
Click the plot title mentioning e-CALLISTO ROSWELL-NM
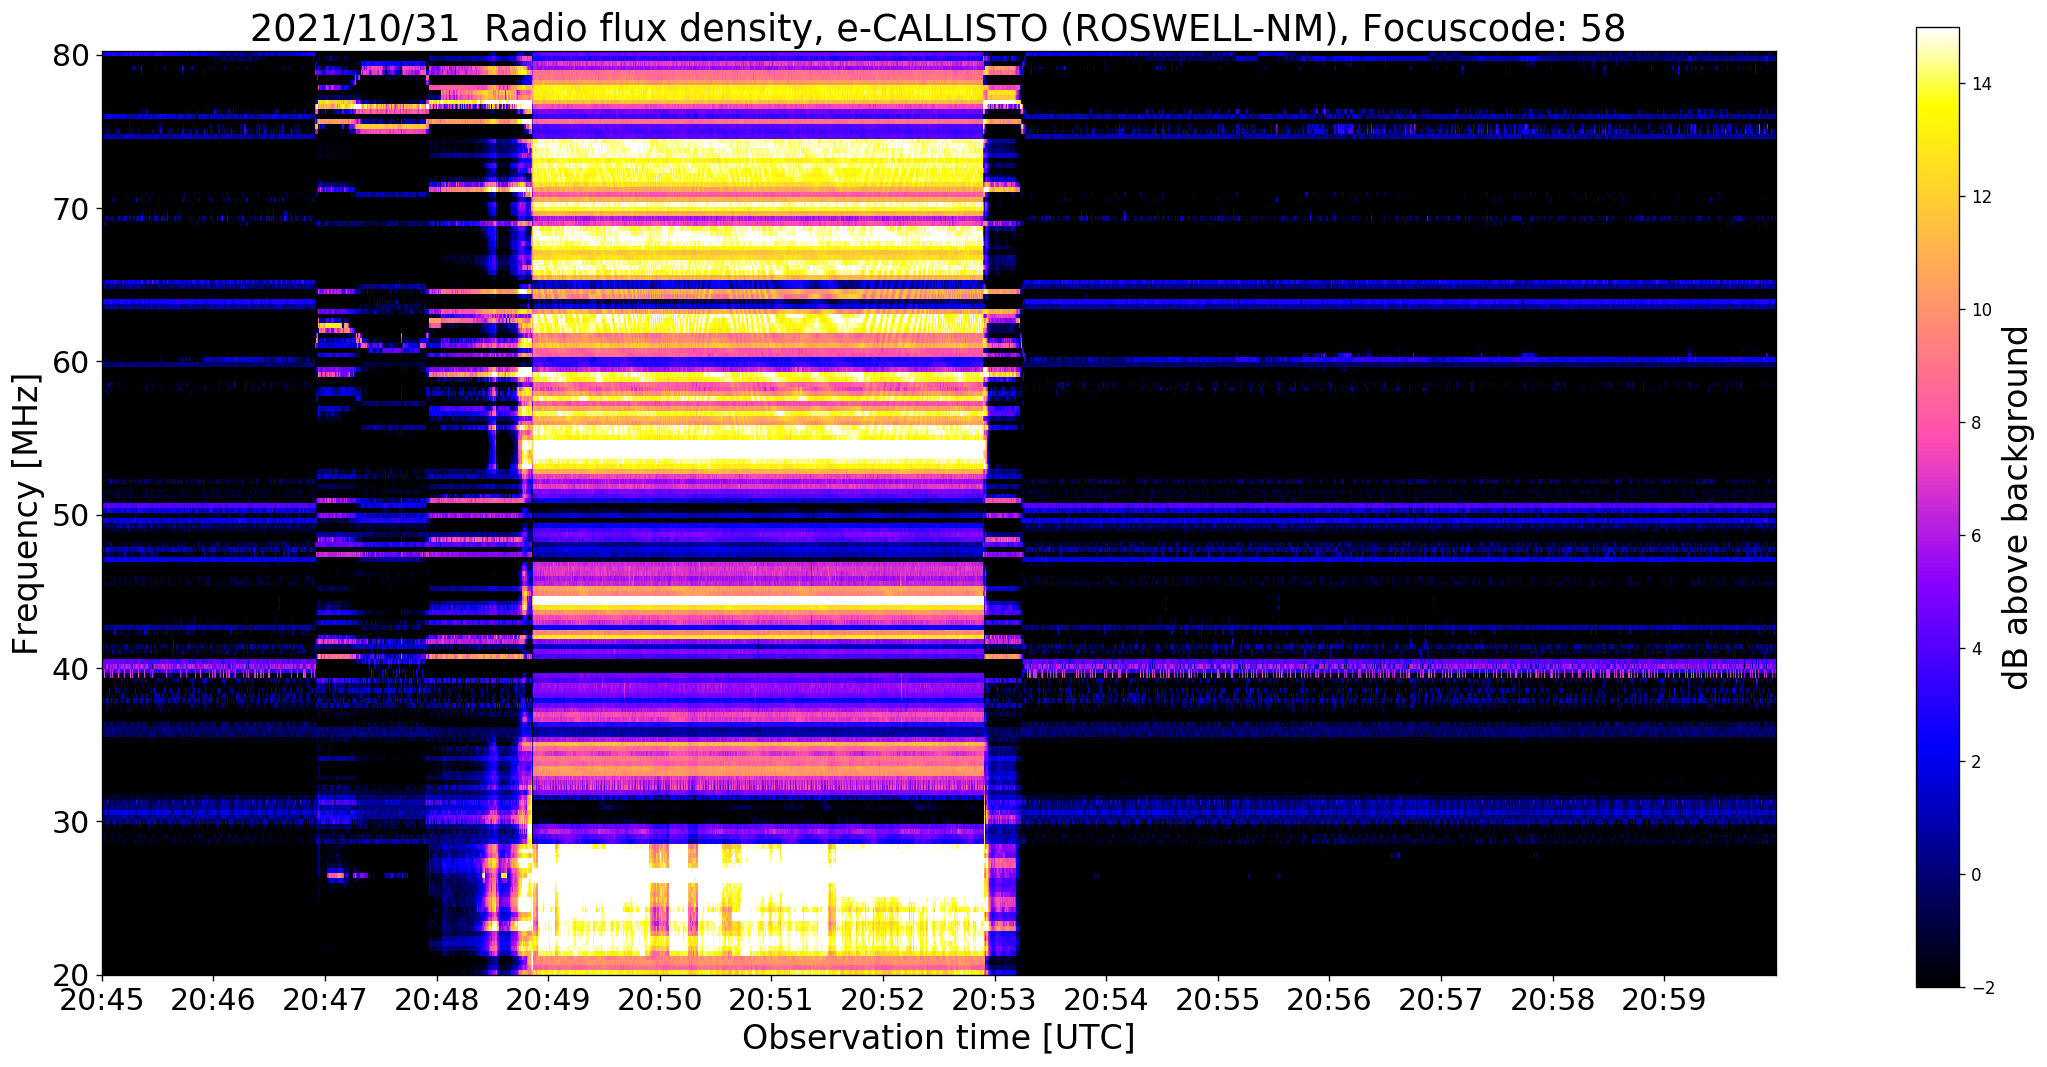click(x=938, y=29)
